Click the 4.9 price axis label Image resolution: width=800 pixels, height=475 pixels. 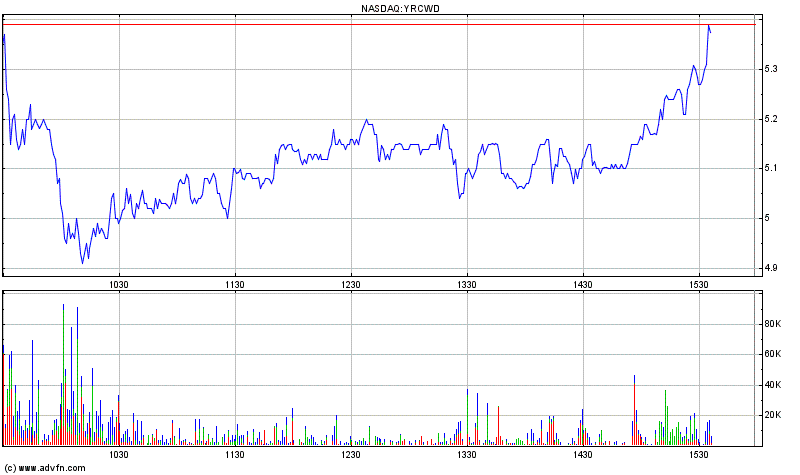770,268
